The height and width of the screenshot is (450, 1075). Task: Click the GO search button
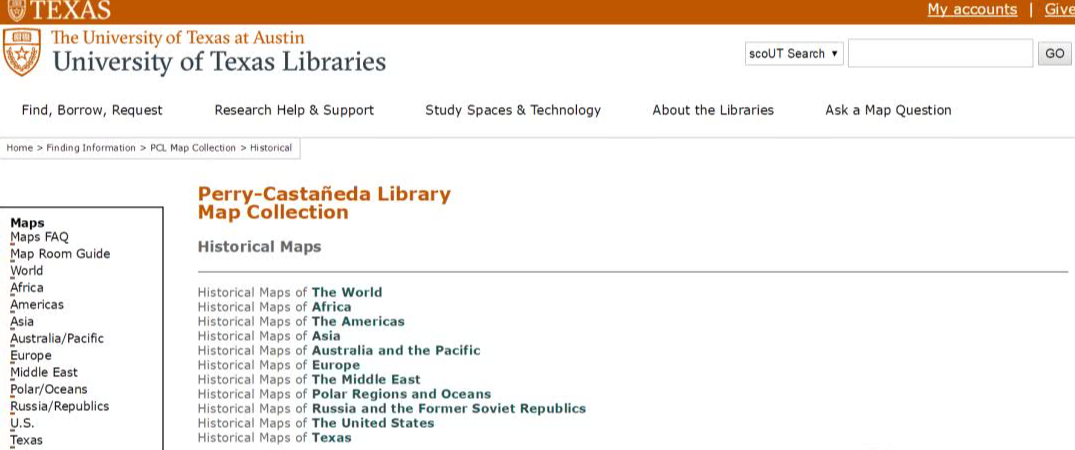[x=1054, y=54]
